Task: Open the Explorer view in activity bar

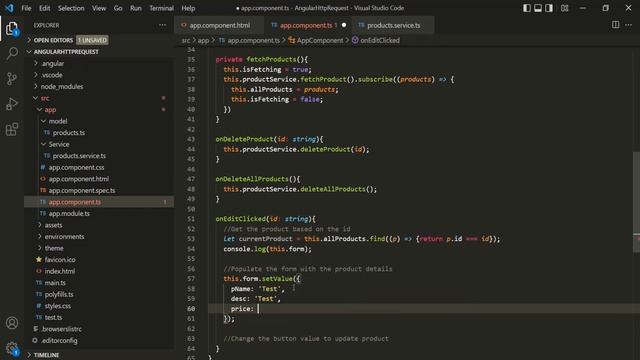Action: 12,29
